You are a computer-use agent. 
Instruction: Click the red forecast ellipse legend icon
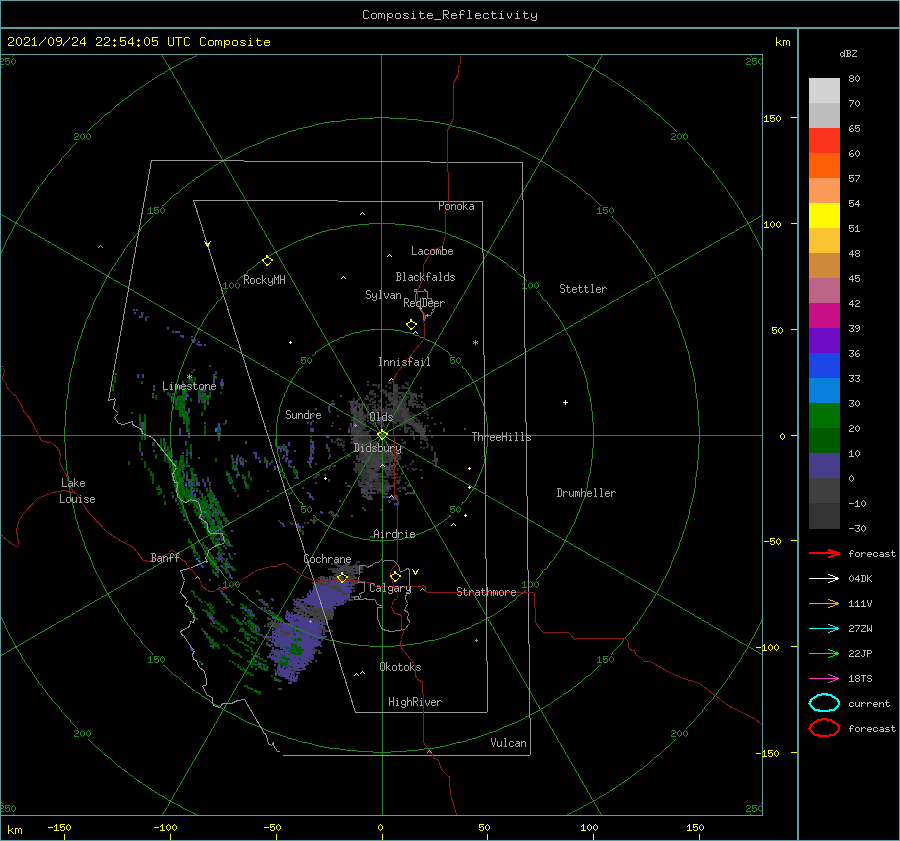[824, 728]
